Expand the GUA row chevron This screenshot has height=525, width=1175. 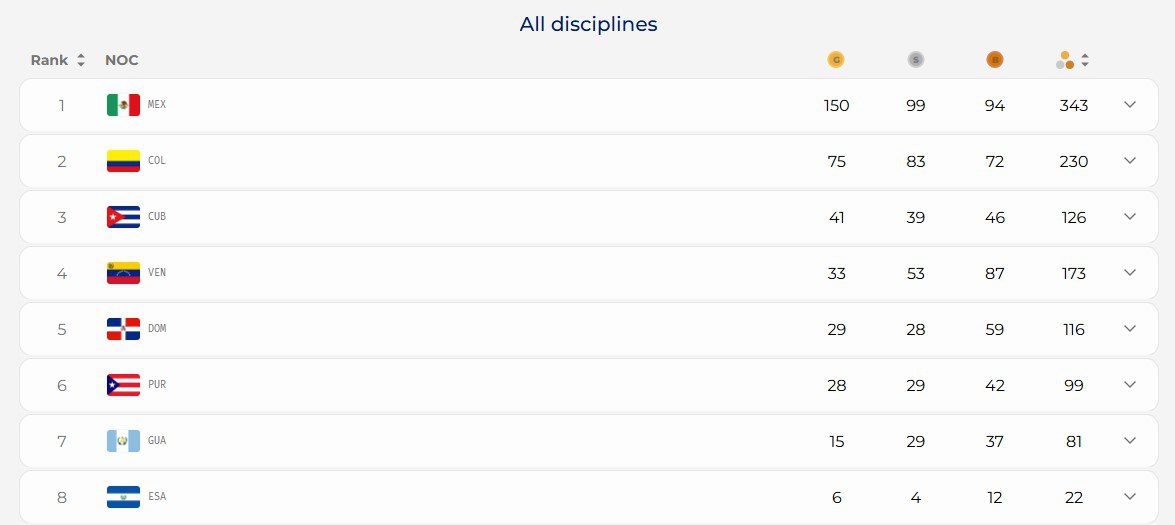coord(1130,440)
